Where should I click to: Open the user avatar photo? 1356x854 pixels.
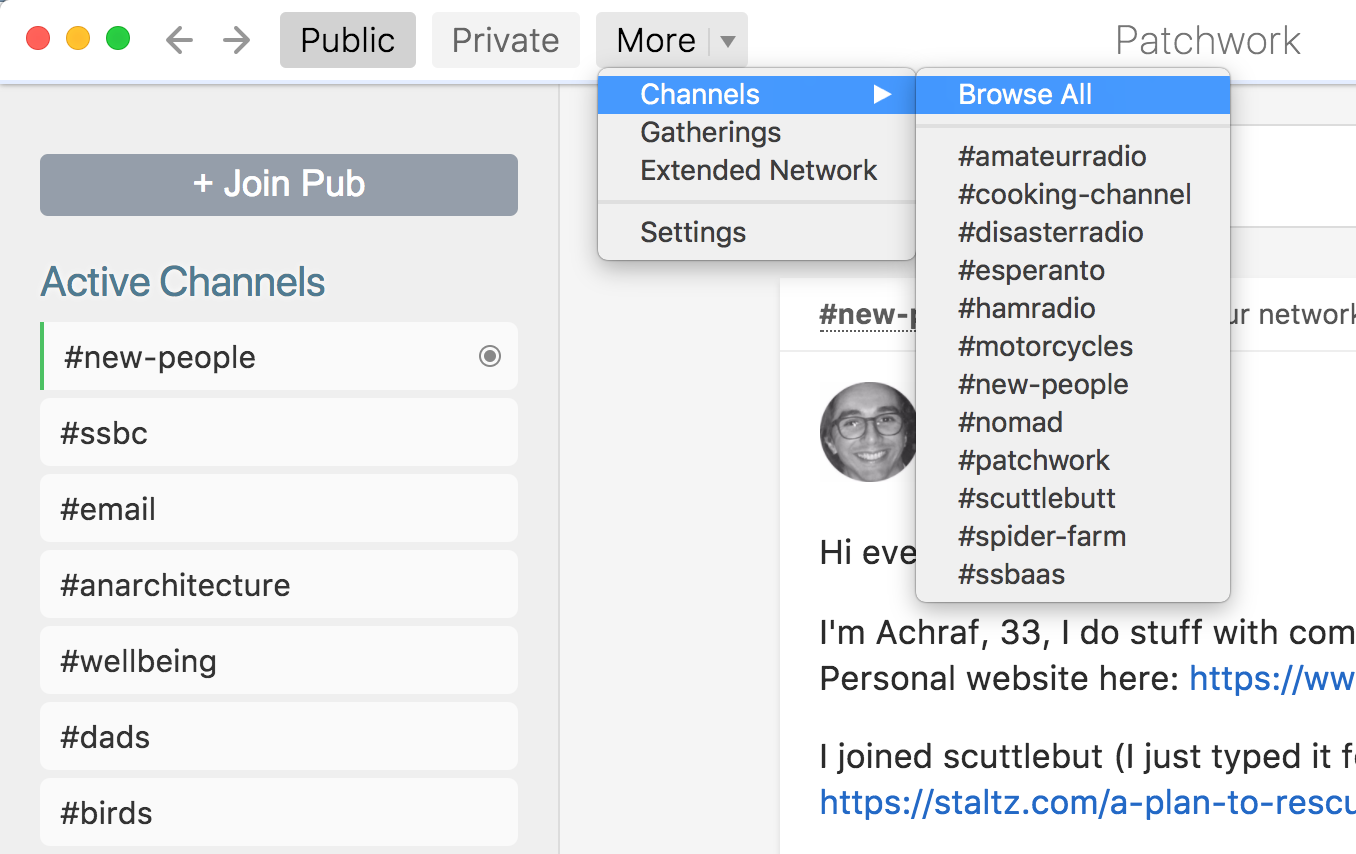pos(868,432)
